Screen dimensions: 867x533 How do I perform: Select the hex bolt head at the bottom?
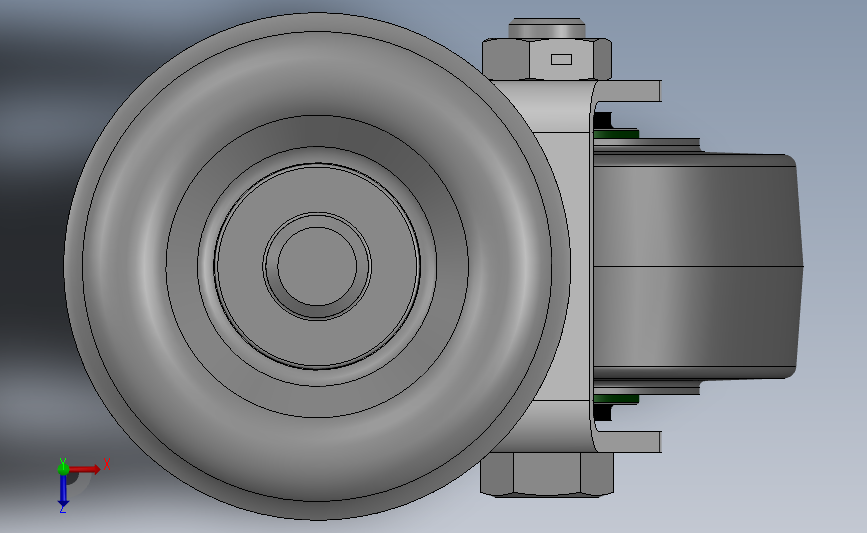click(547, 474)
